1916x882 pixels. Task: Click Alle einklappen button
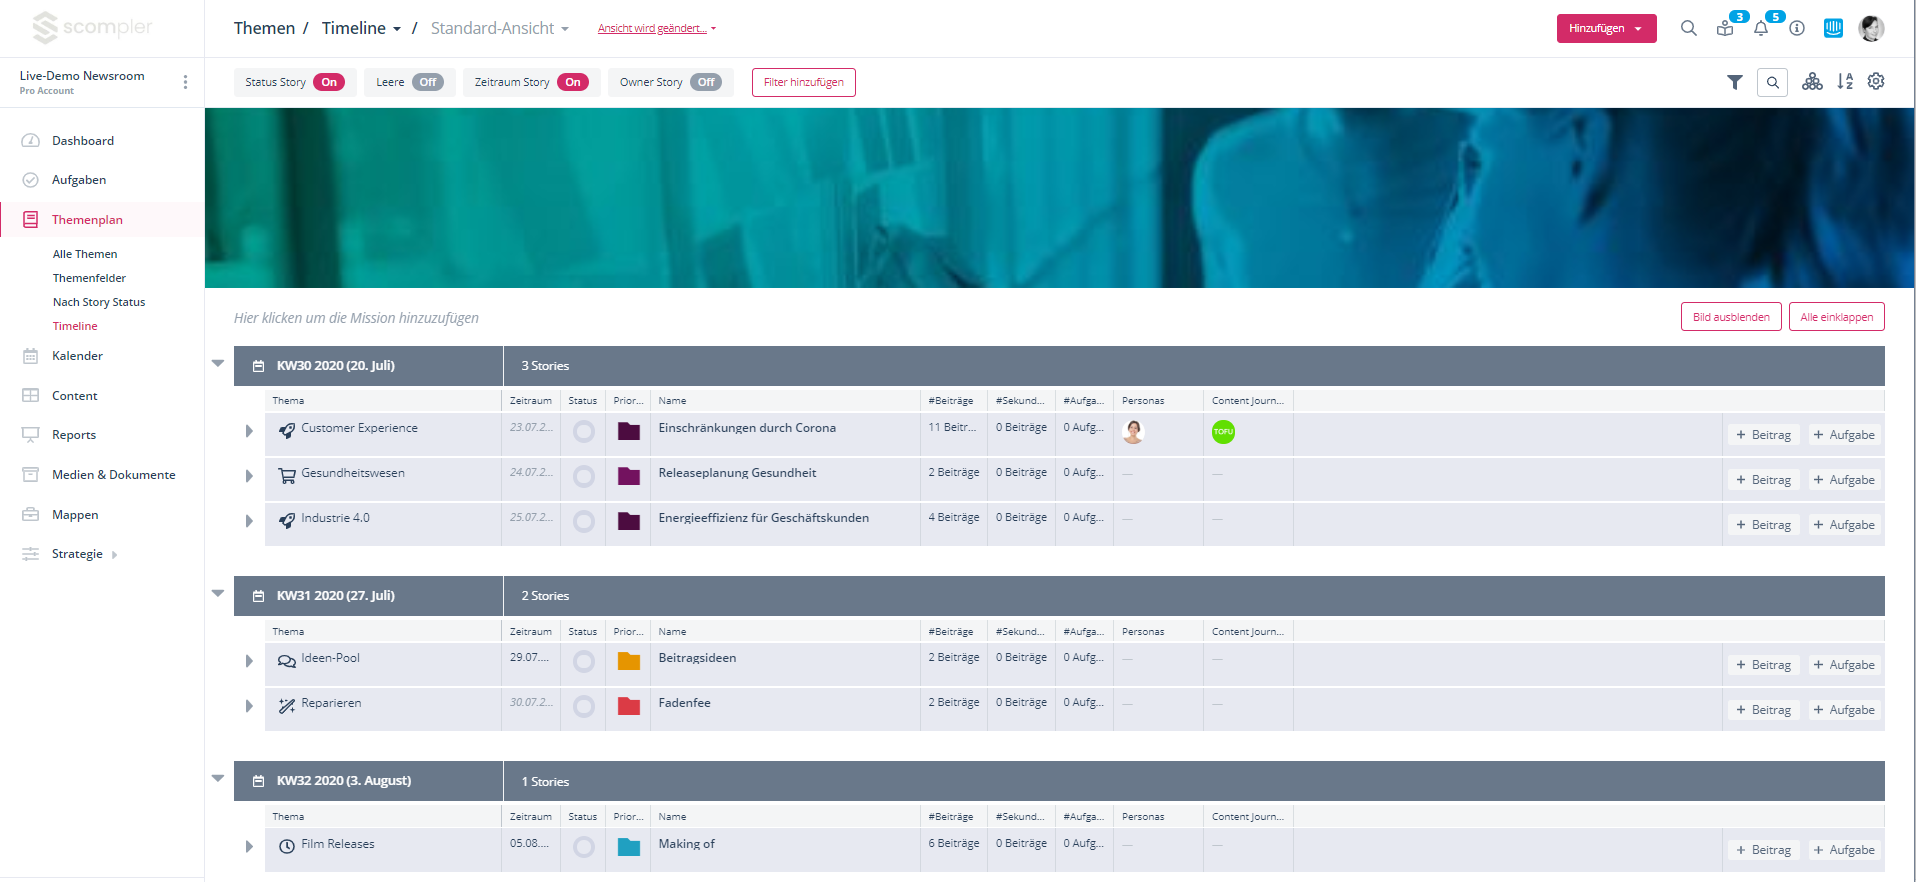1836,317
